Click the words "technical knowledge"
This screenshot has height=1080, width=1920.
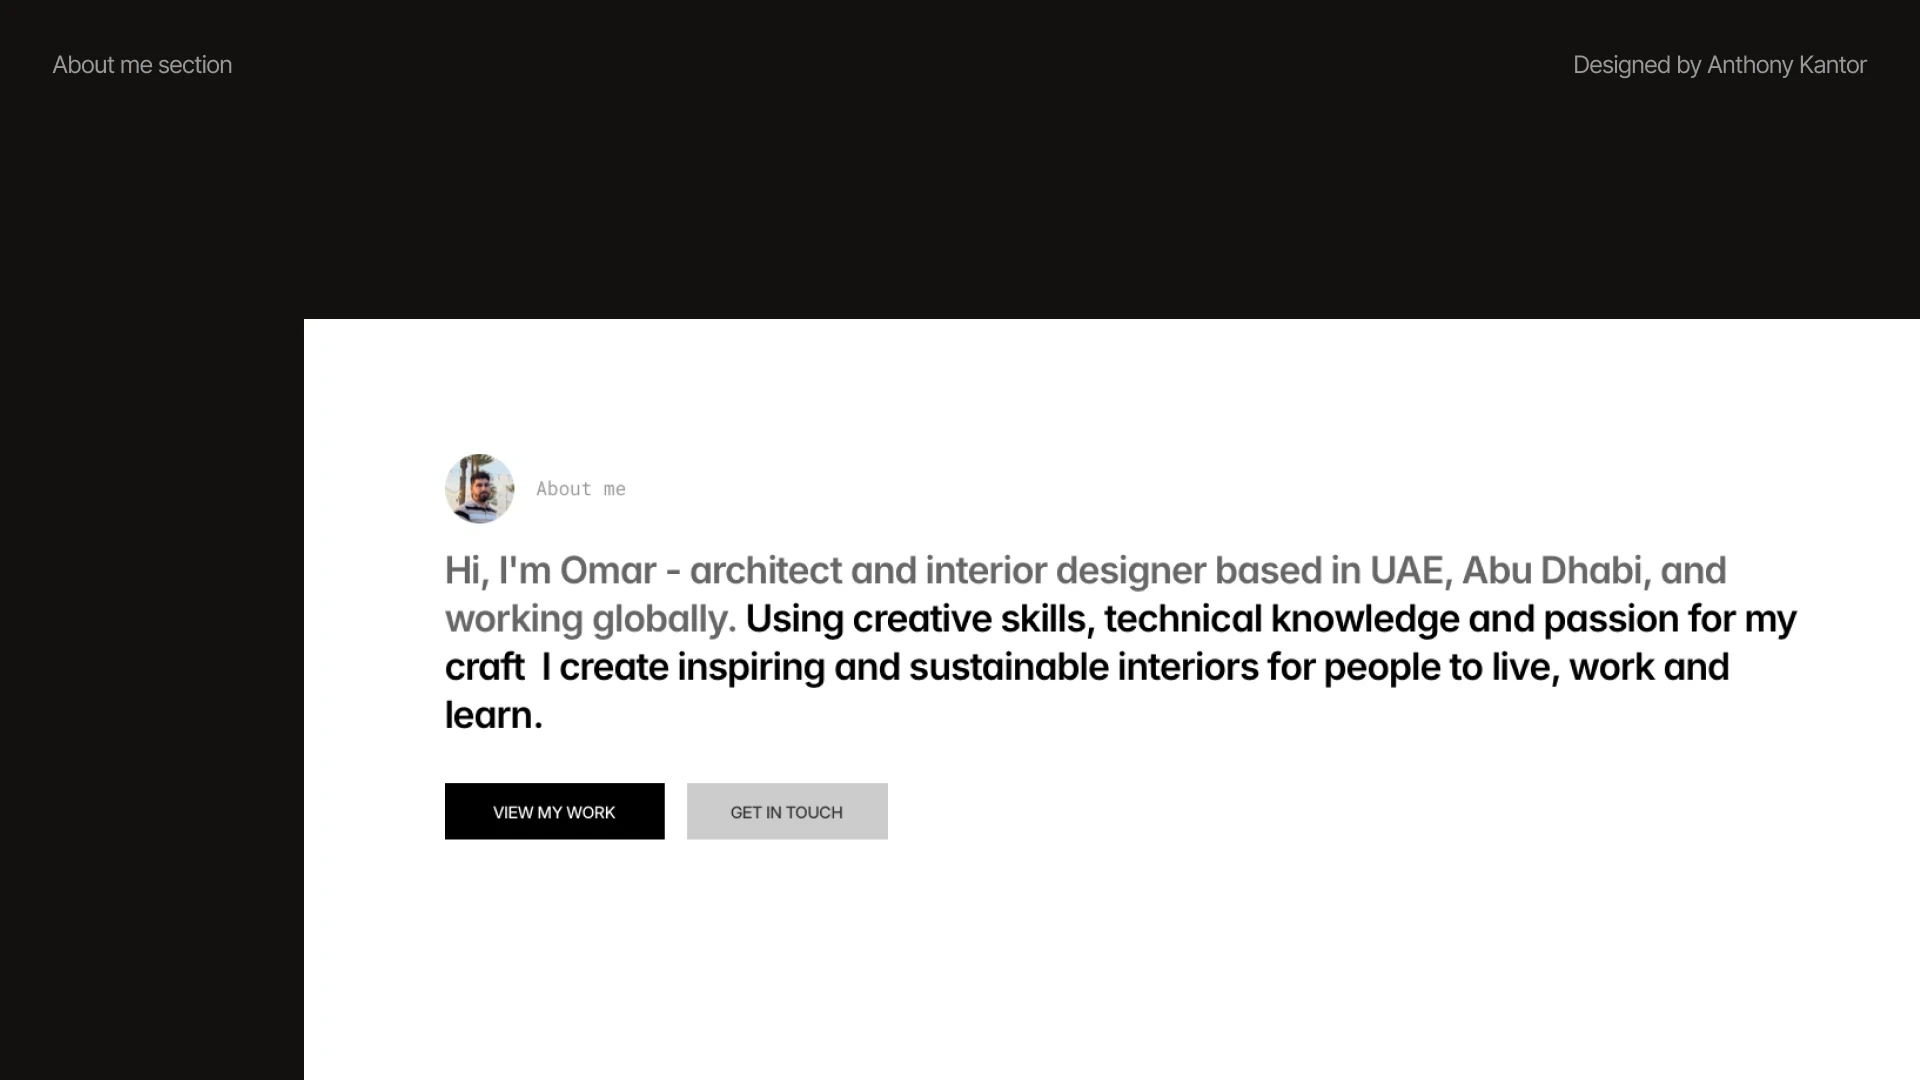1282,619
